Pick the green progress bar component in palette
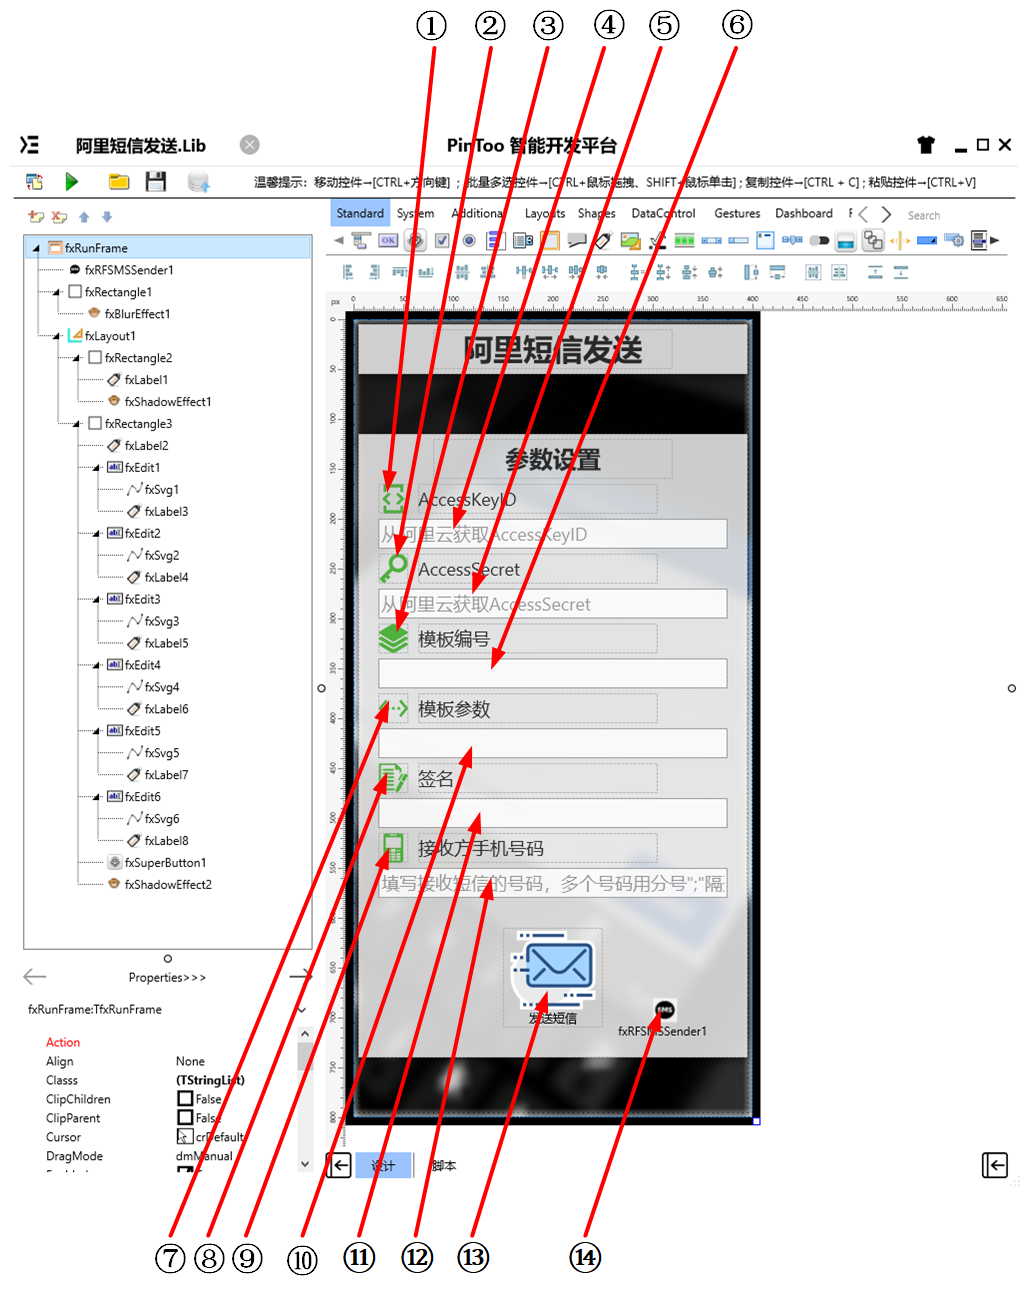This screenshot has height=1293, width=1028. point(684,240)
